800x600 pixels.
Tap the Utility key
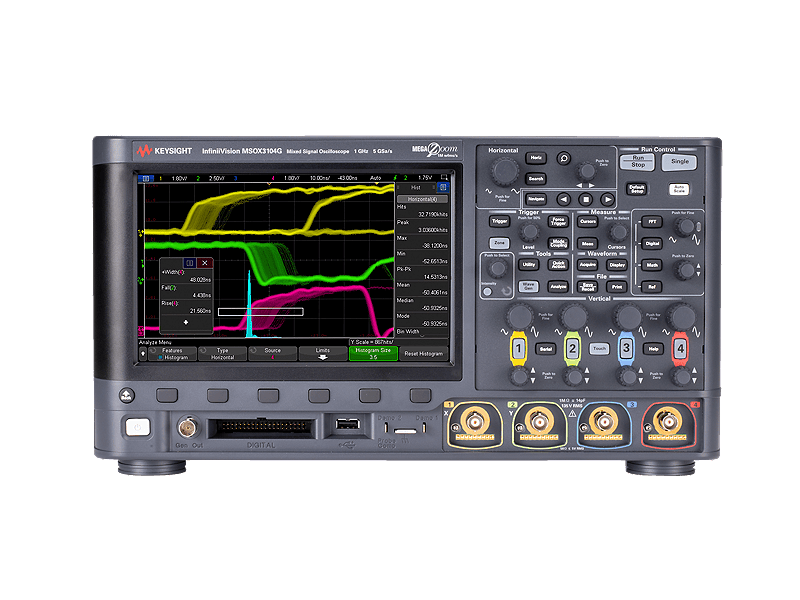click(529, 265)
